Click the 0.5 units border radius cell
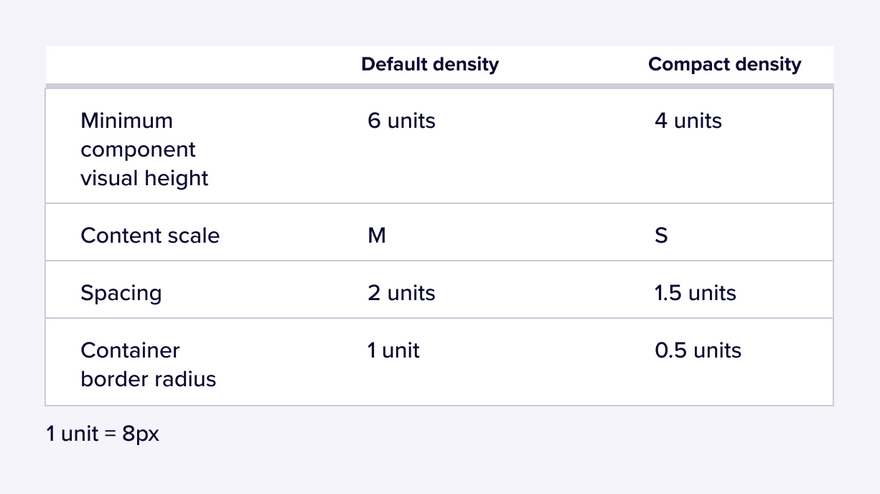Image resolution: width=880 pixels, height=494 pixels. (698, 350)
